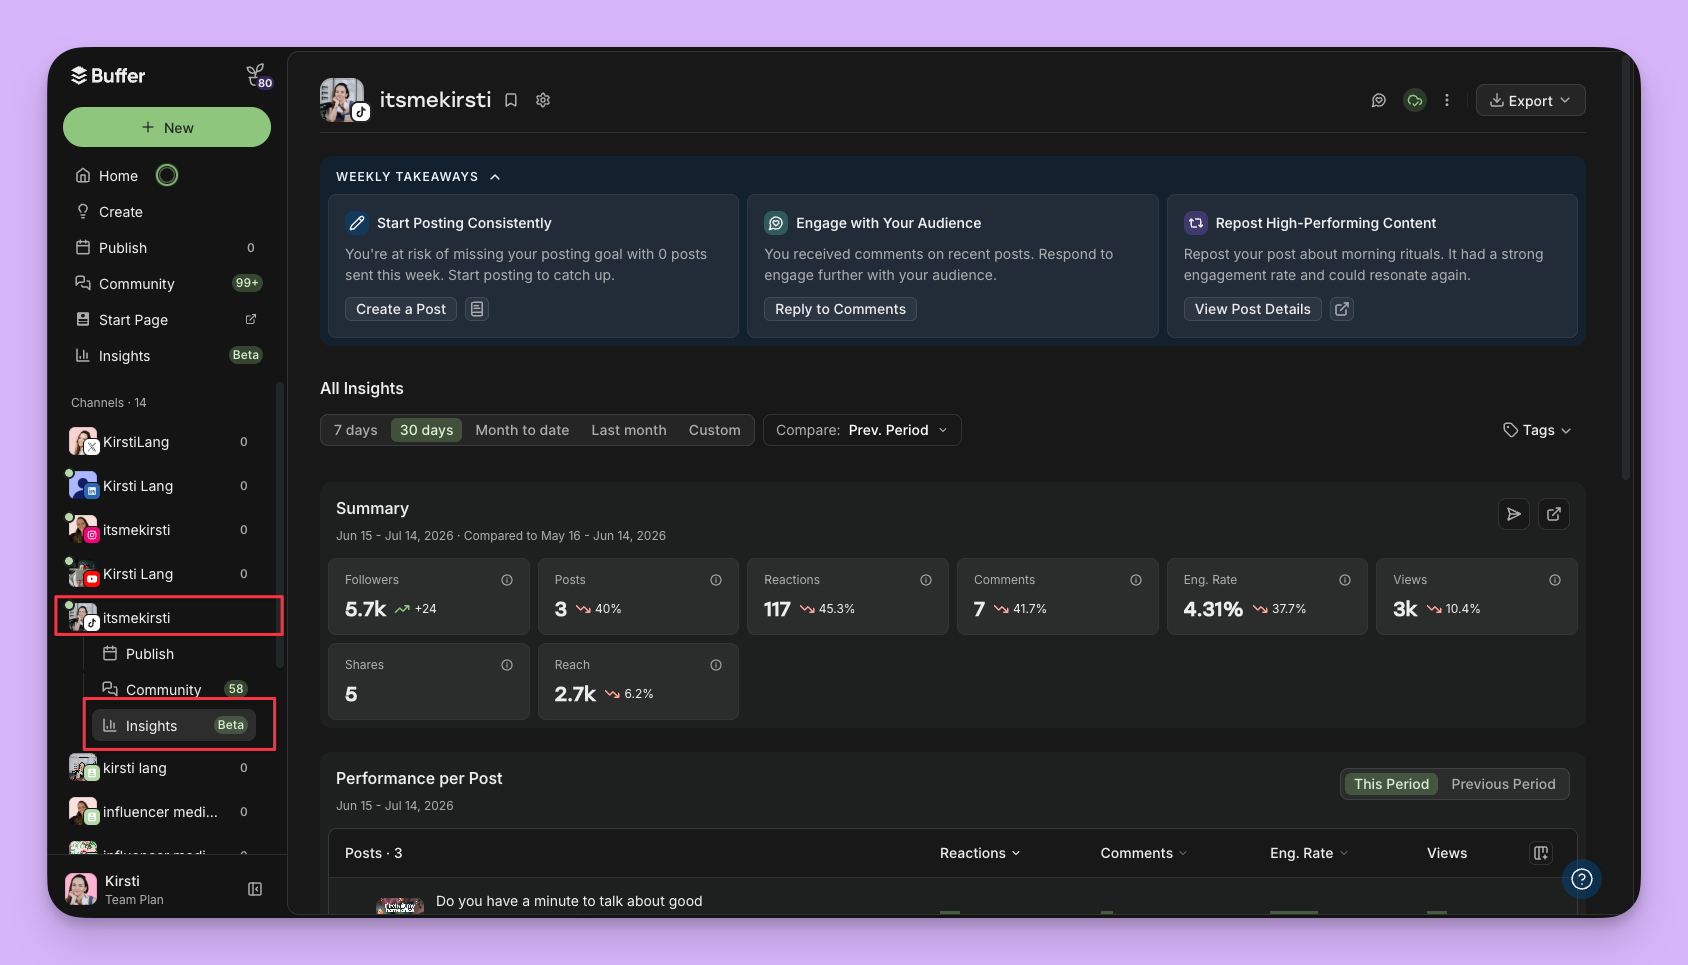Show info for Eng. Rate metric
1688x965 pixels.
[1345, 580]
